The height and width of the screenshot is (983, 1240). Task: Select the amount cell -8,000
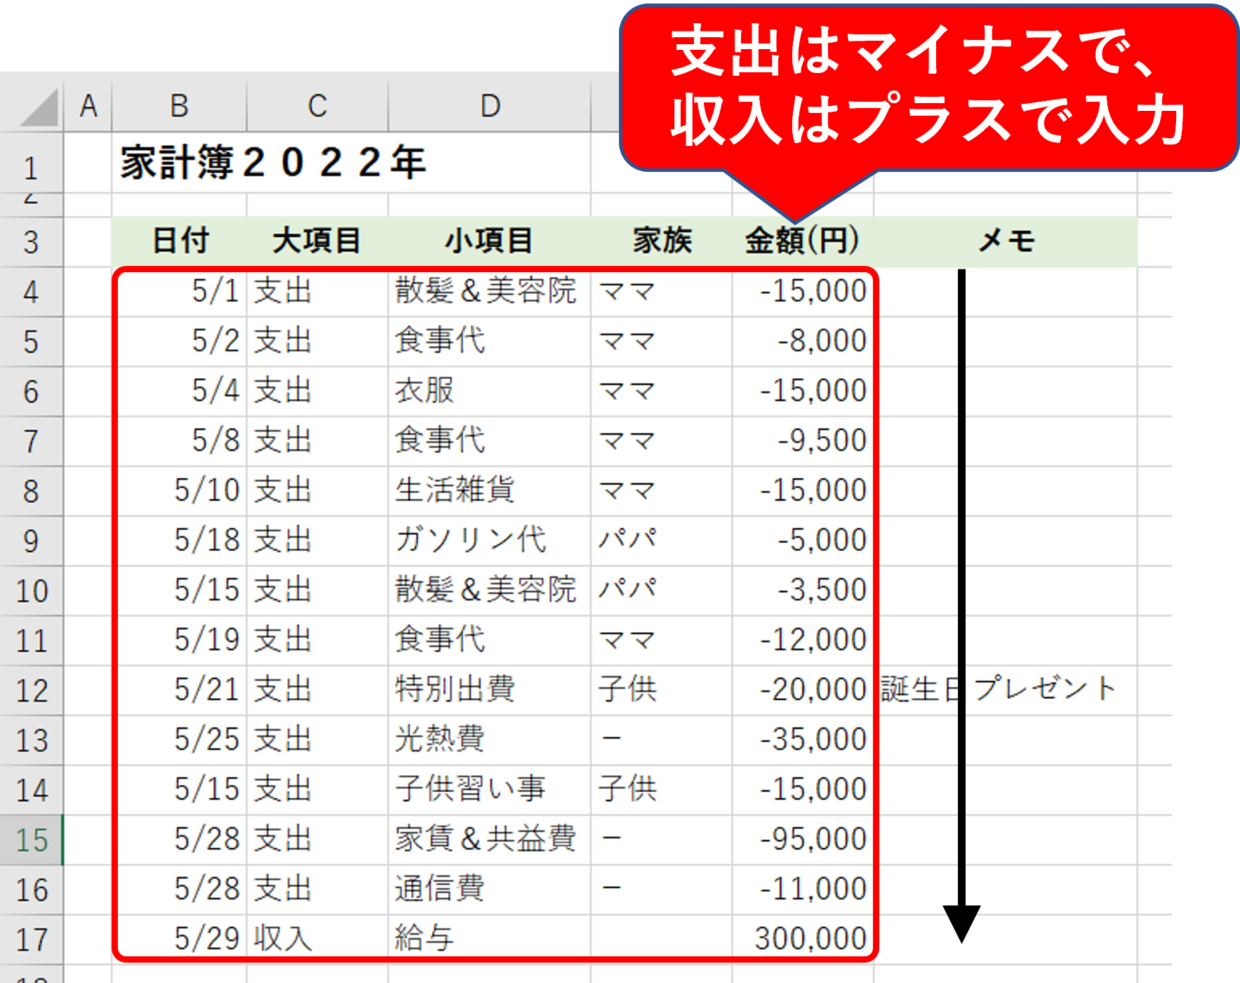[802, 341]
